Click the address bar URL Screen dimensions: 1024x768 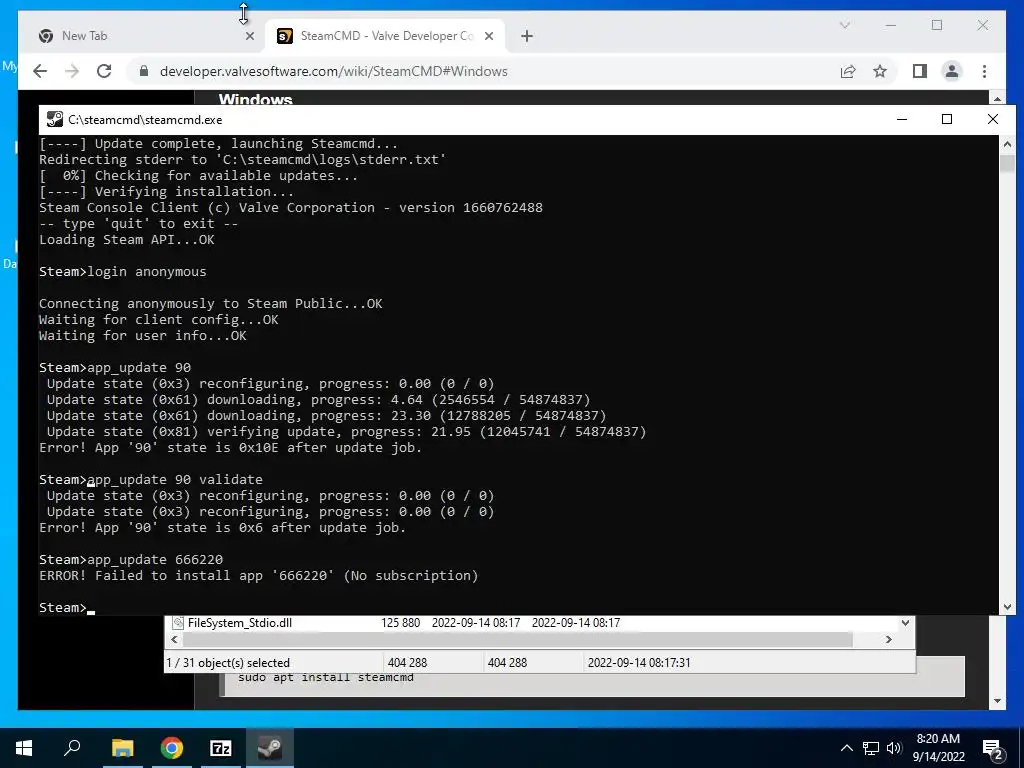(x=334, y=71)
